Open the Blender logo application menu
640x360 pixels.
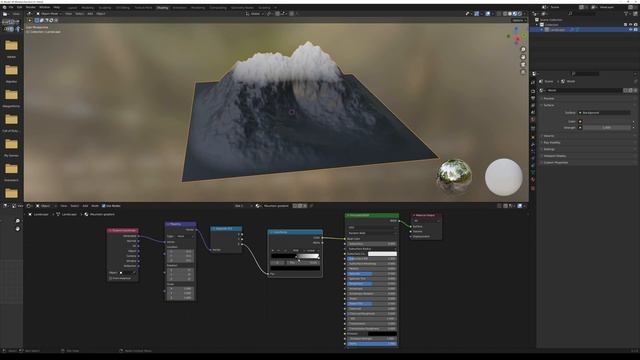4,7
